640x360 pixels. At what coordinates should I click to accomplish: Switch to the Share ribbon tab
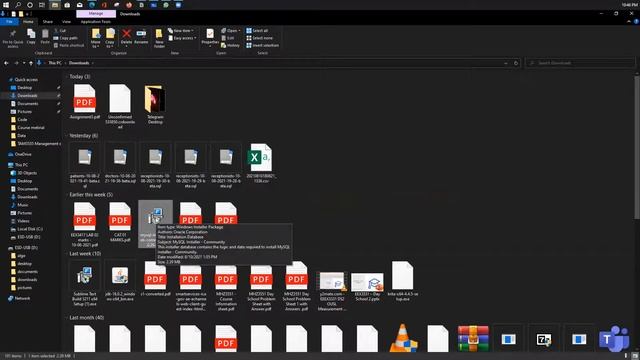[x=48, y=22]
